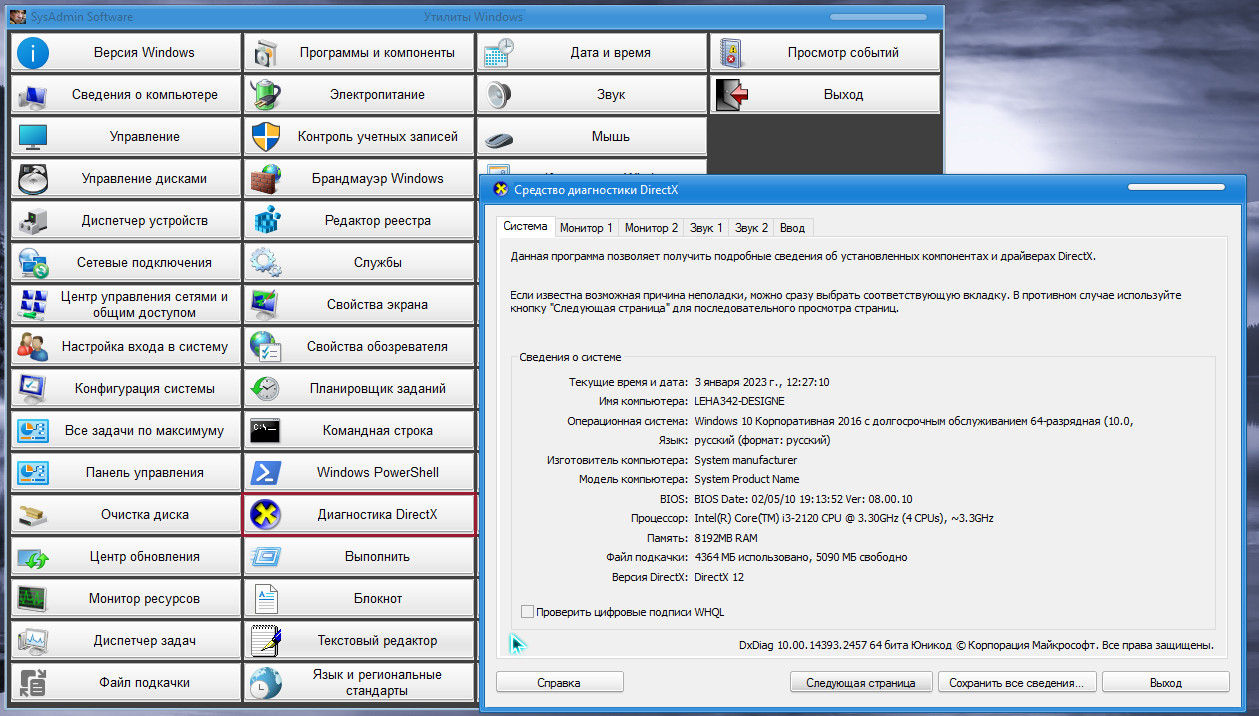1259x716 pixels.
Task: Click the Справка button in DirectX dialog
Action: (x=559, y=683)
